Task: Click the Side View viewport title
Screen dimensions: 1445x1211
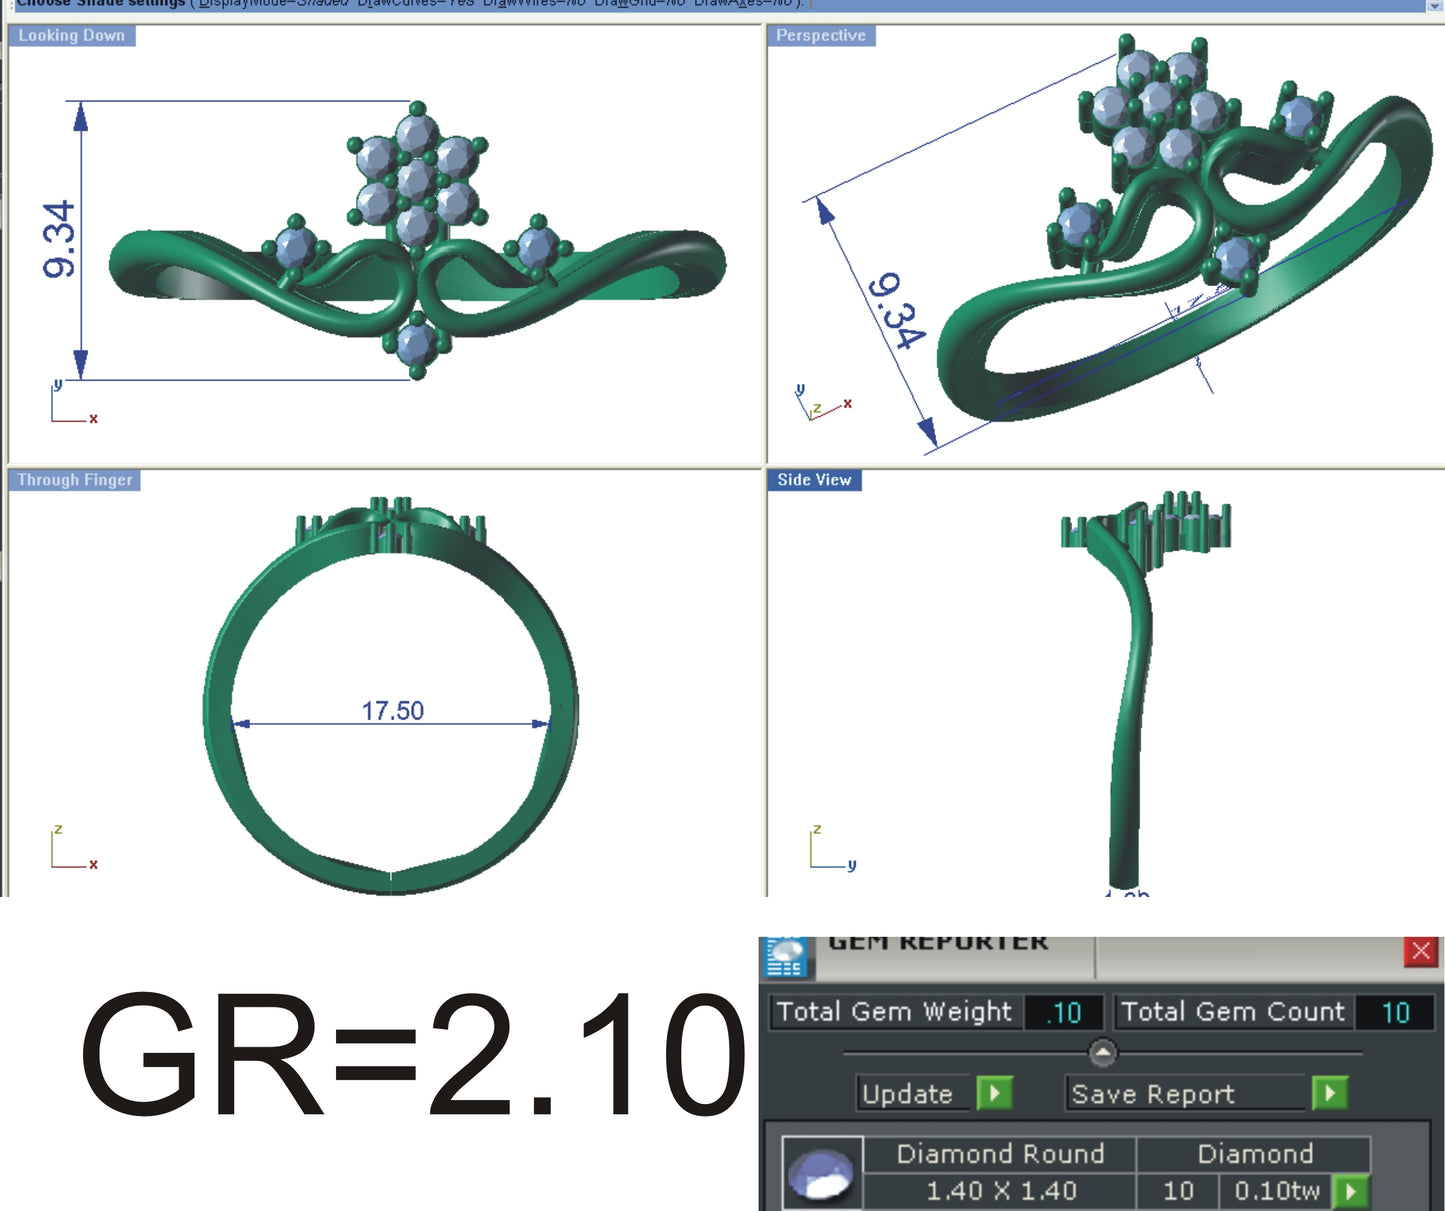Action: (x=814, y=480)
